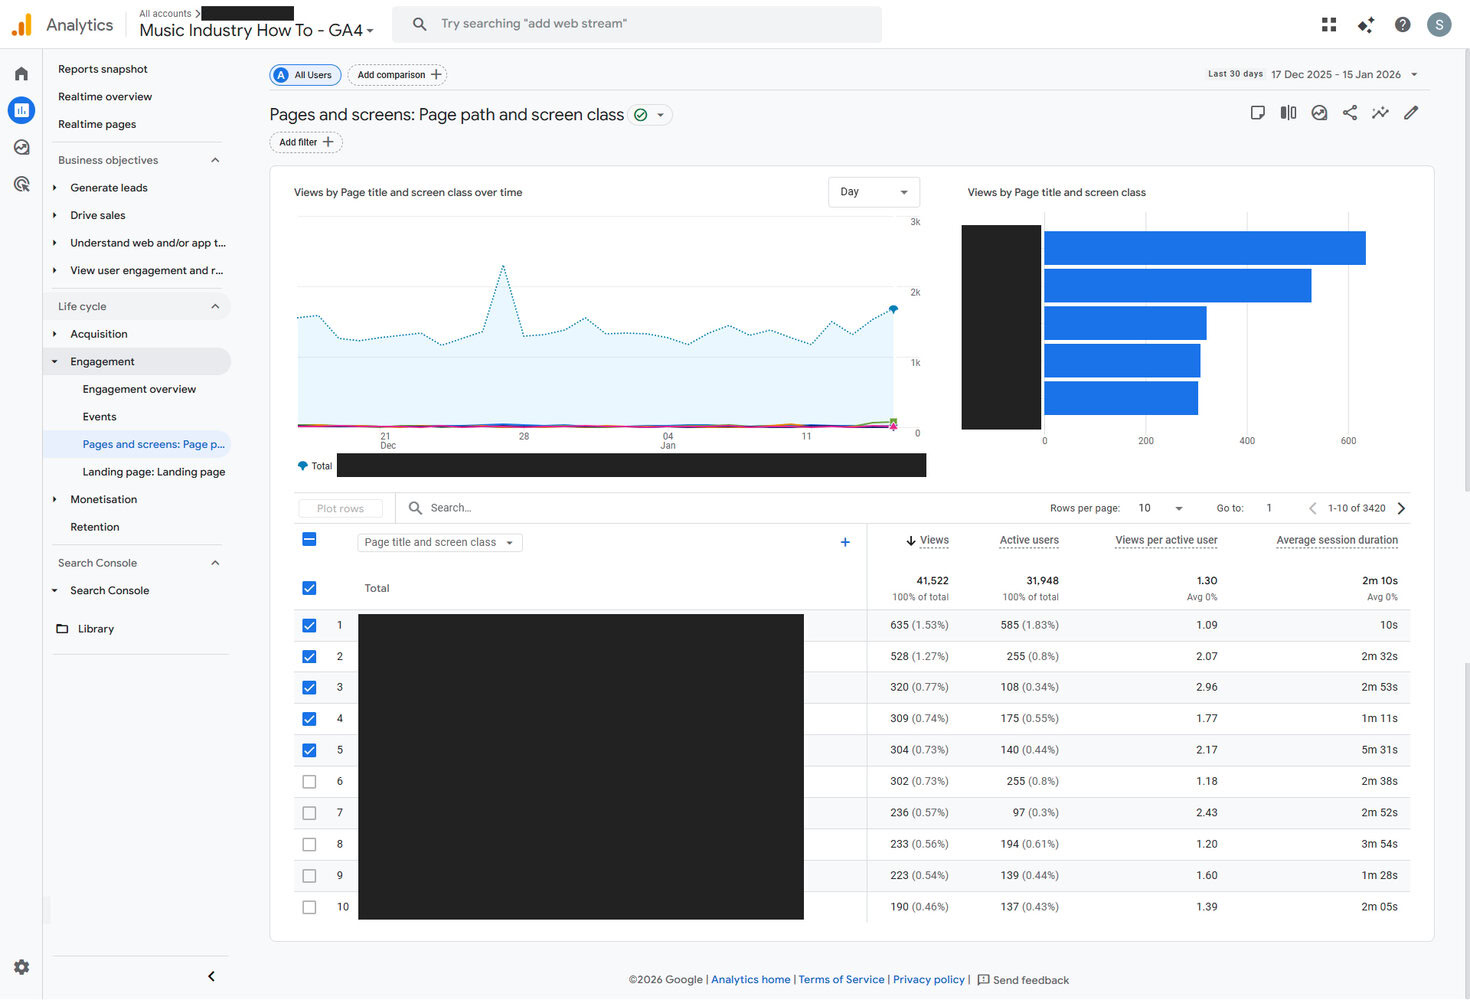The image size is (1470, 1000).
Task: Open the Share this report icon
Action: pos(1350,113)
